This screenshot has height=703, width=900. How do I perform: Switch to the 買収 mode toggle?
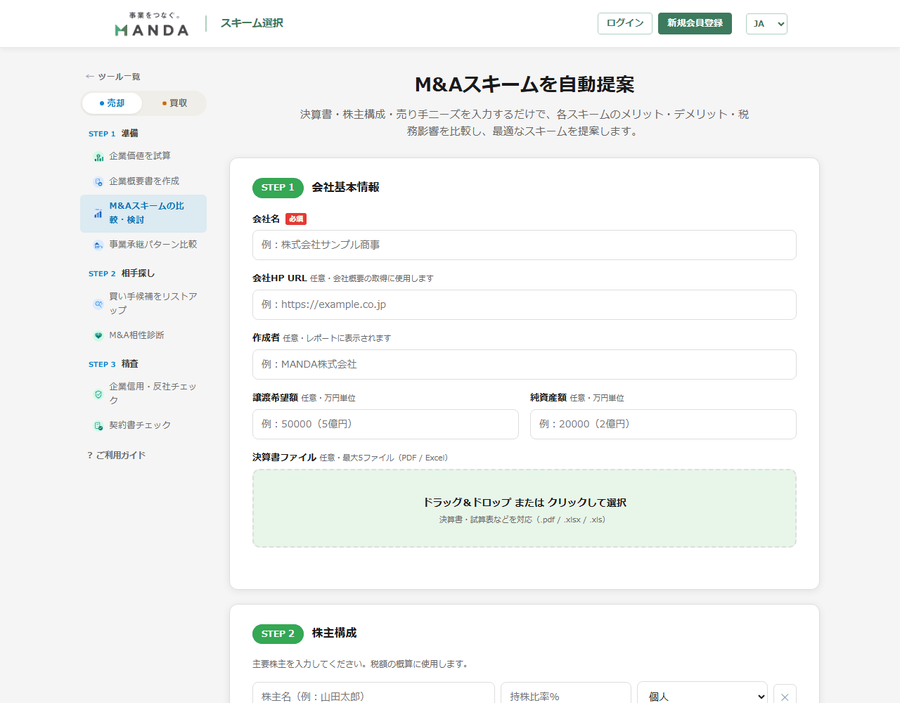click(174, 103)
